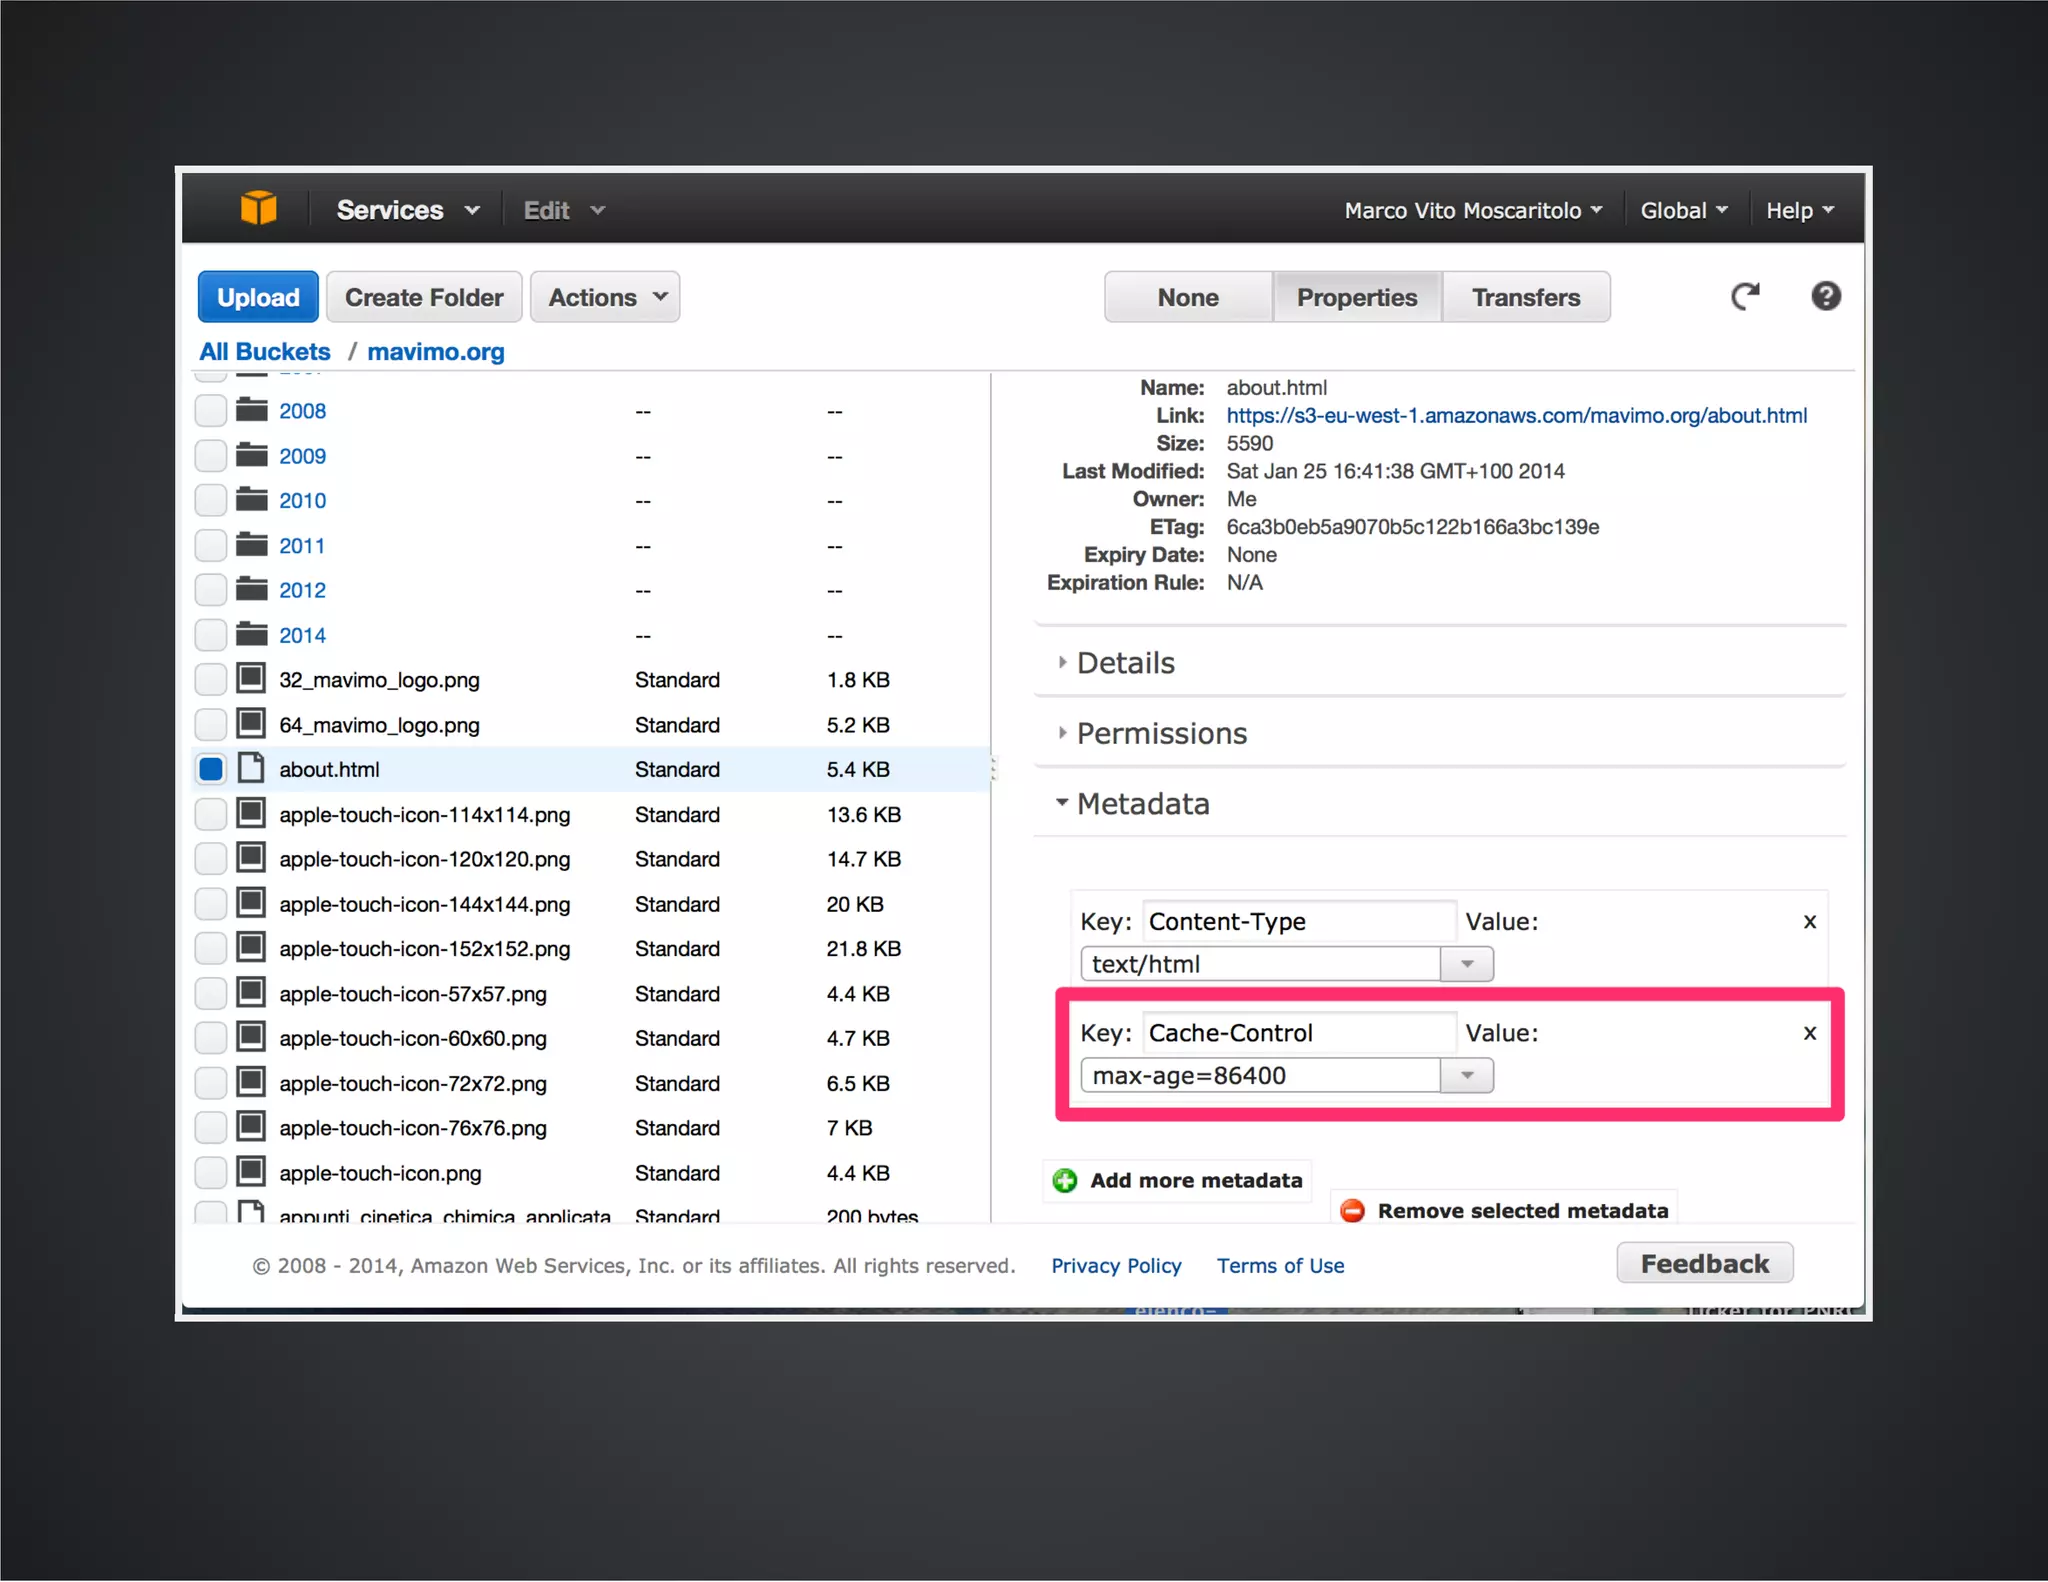Switch to the Transfers tab
This screenshot has height=1582, width=2048.
(x=1525, y=297)
